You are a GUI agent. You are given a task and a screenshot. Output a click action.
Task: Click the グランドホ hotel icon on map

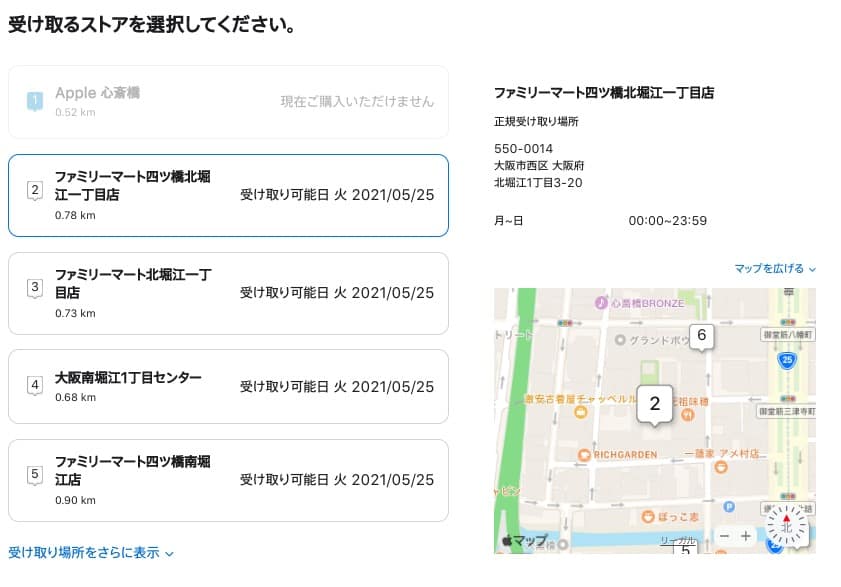(x=620, y=340)
